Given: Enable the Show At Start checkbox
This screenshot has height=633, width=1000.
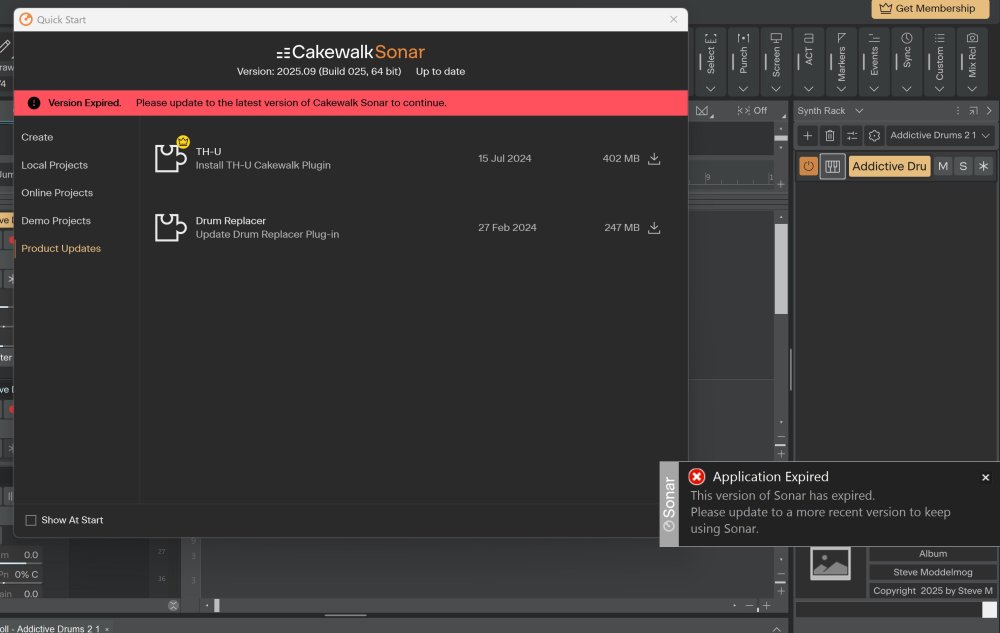Looking at the screenshot, I should point(31,520).
